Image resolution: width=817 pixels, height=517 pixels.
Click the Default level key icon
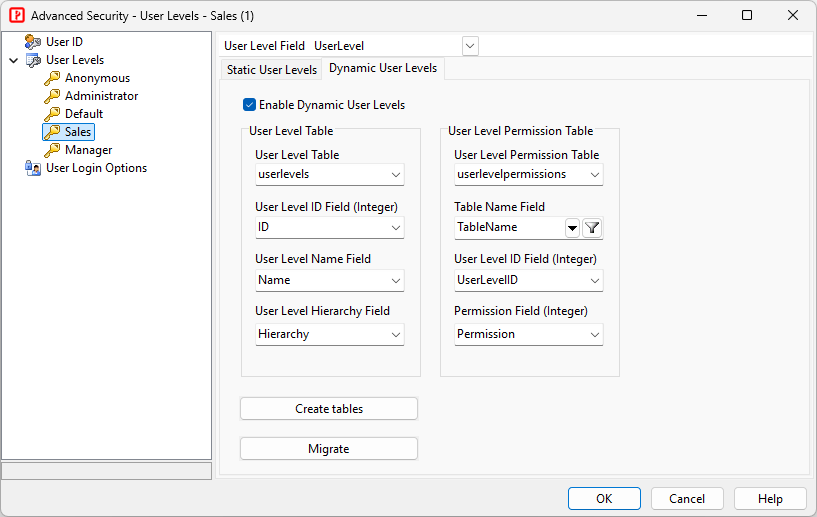(52, 114)
